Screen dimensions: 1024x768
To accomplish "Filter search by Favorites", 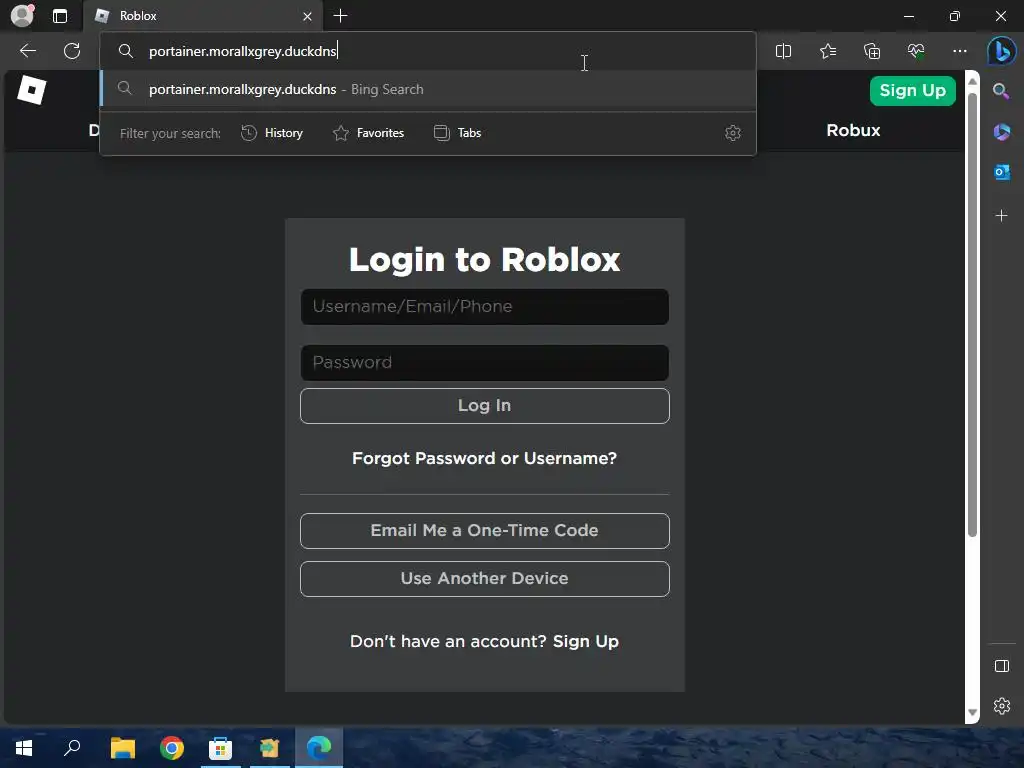I will pyautogui.click(x=368, y=133).
